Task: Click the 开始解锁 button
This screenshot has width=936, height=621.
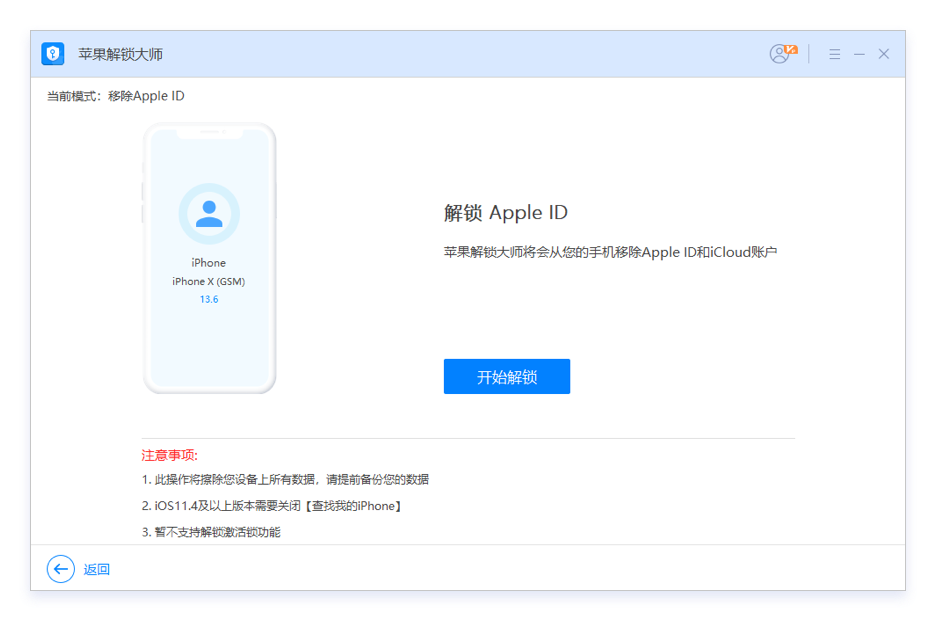Action: tap(507, 376)
